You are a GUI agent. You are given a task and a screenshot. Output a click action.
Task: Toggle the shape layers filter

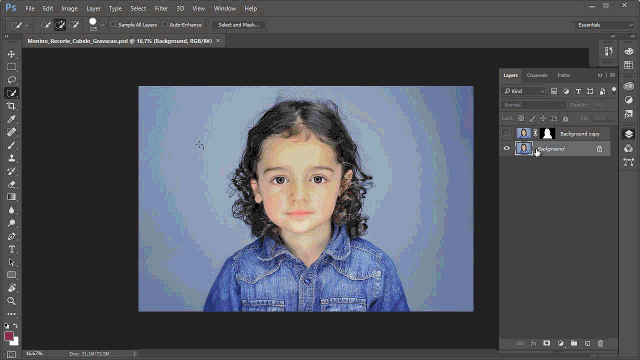point(590,91)
